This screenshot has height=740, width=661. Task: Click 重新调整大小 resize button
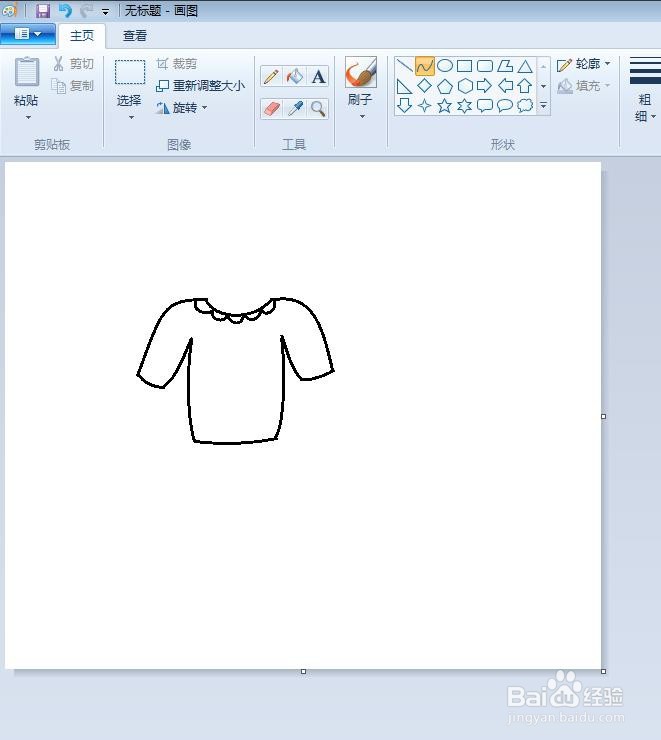tap(201, 86)
